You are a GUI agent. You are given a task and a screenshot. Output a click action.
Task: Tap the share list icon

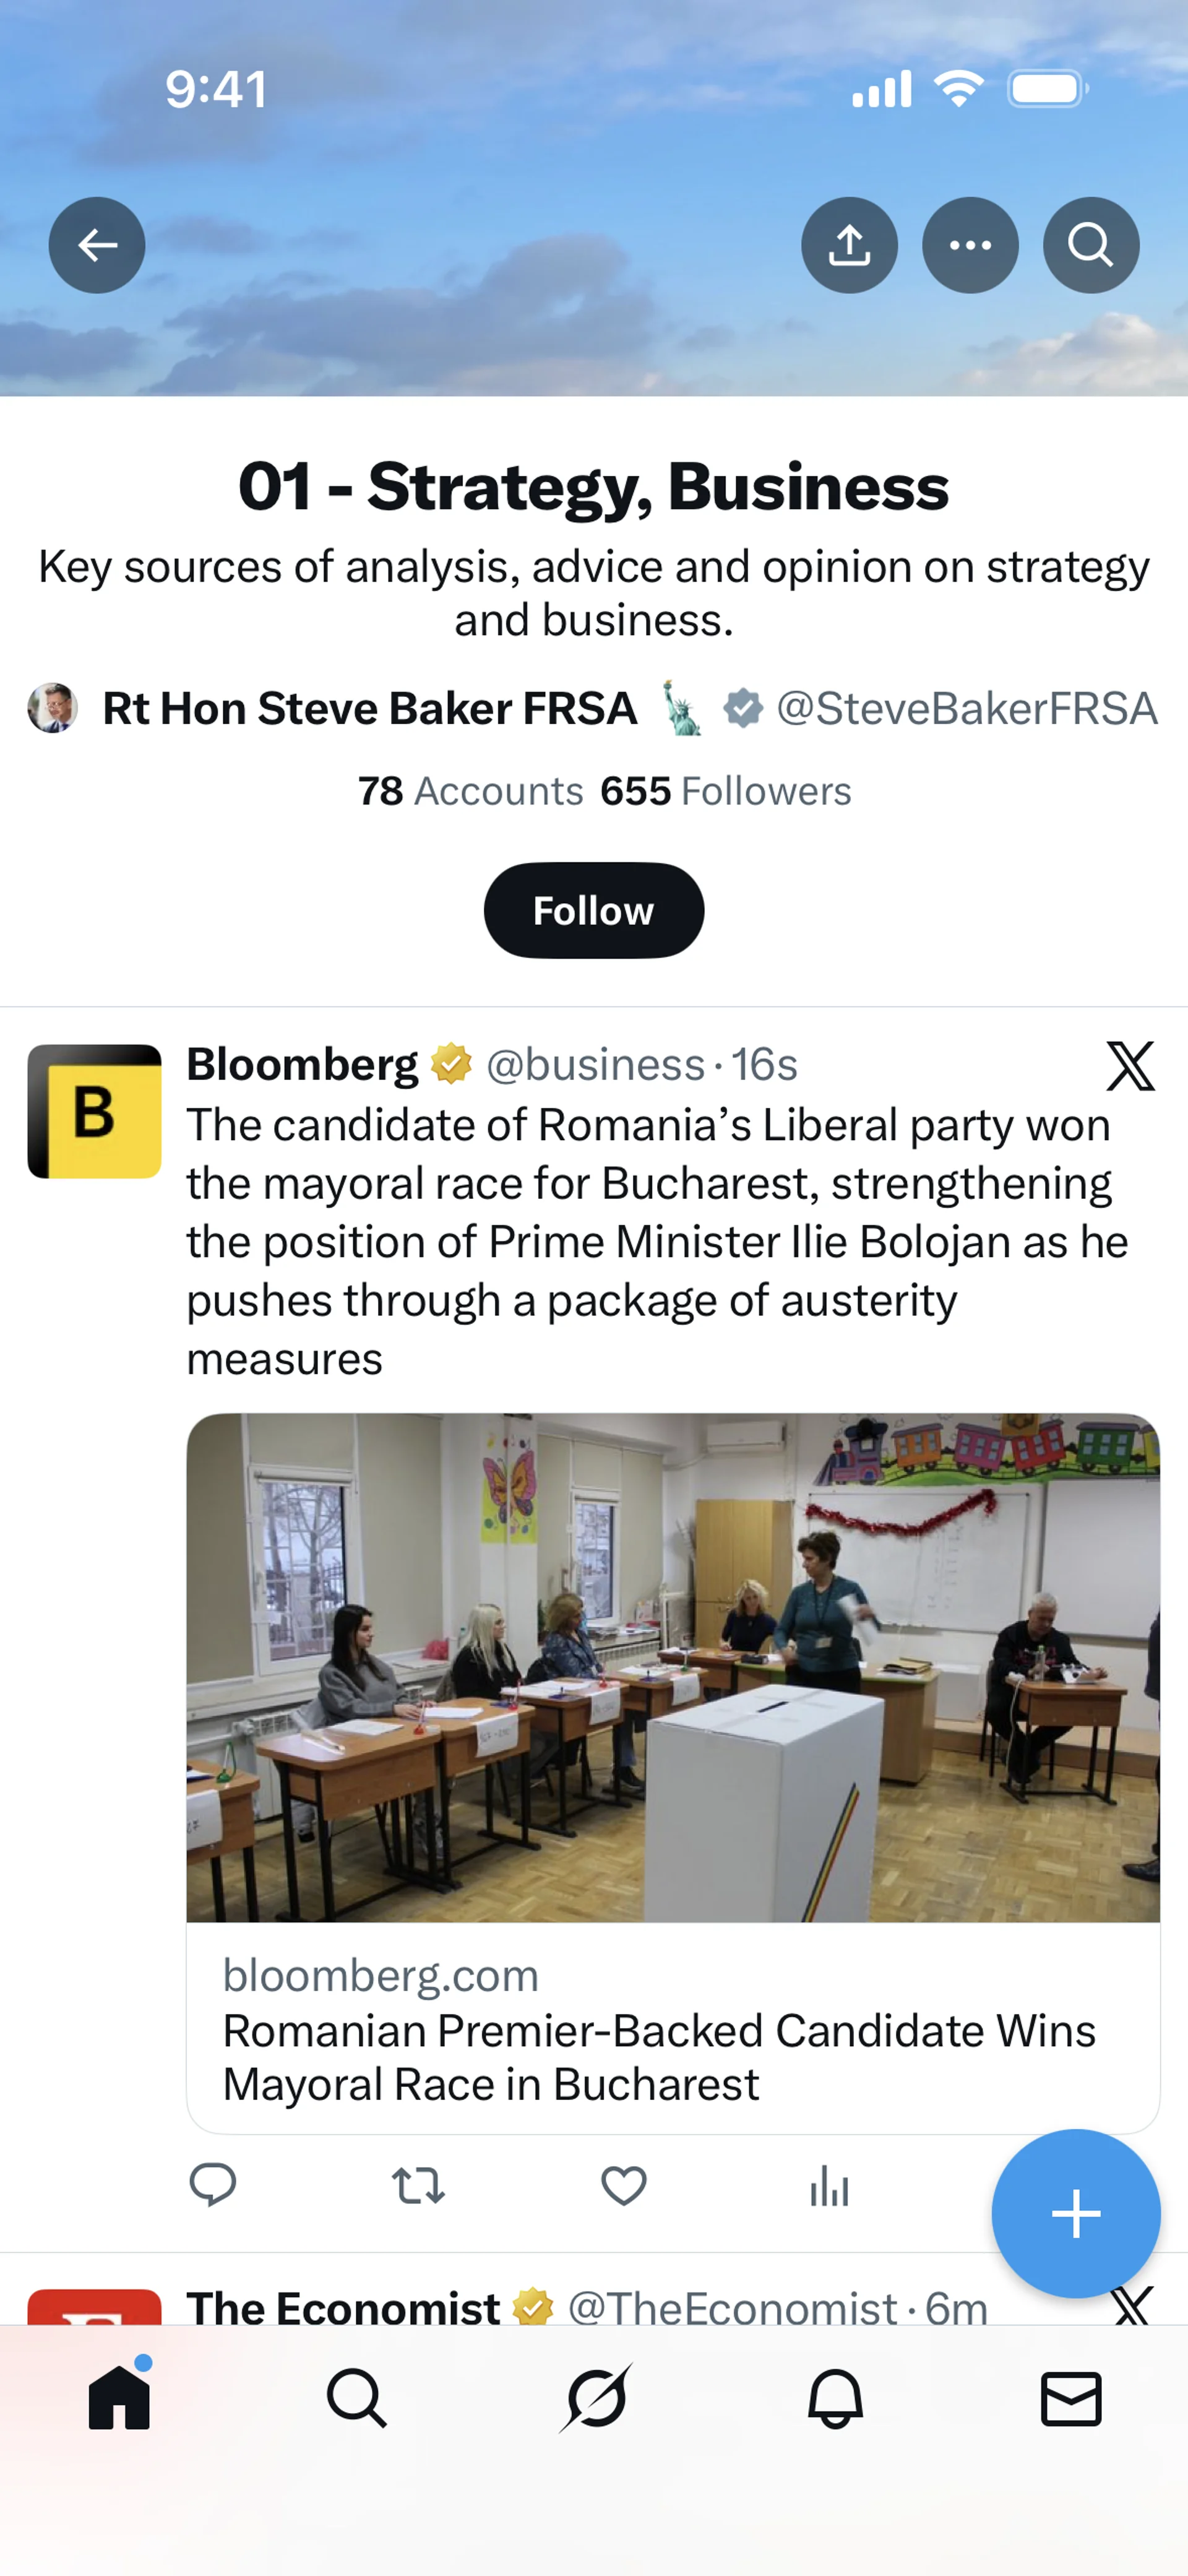click(849, 245)
